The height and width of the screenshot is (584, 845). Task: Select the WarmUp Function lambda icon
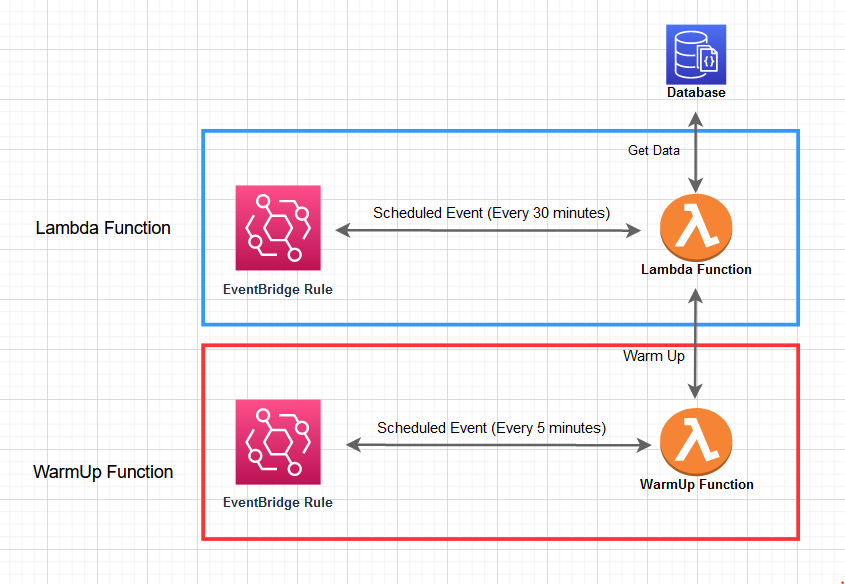tap(695, 441)
